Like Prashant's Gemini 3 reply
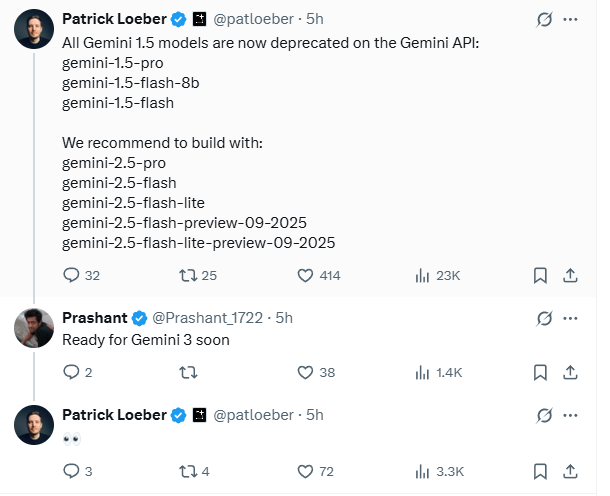 [x=305, y=372]
